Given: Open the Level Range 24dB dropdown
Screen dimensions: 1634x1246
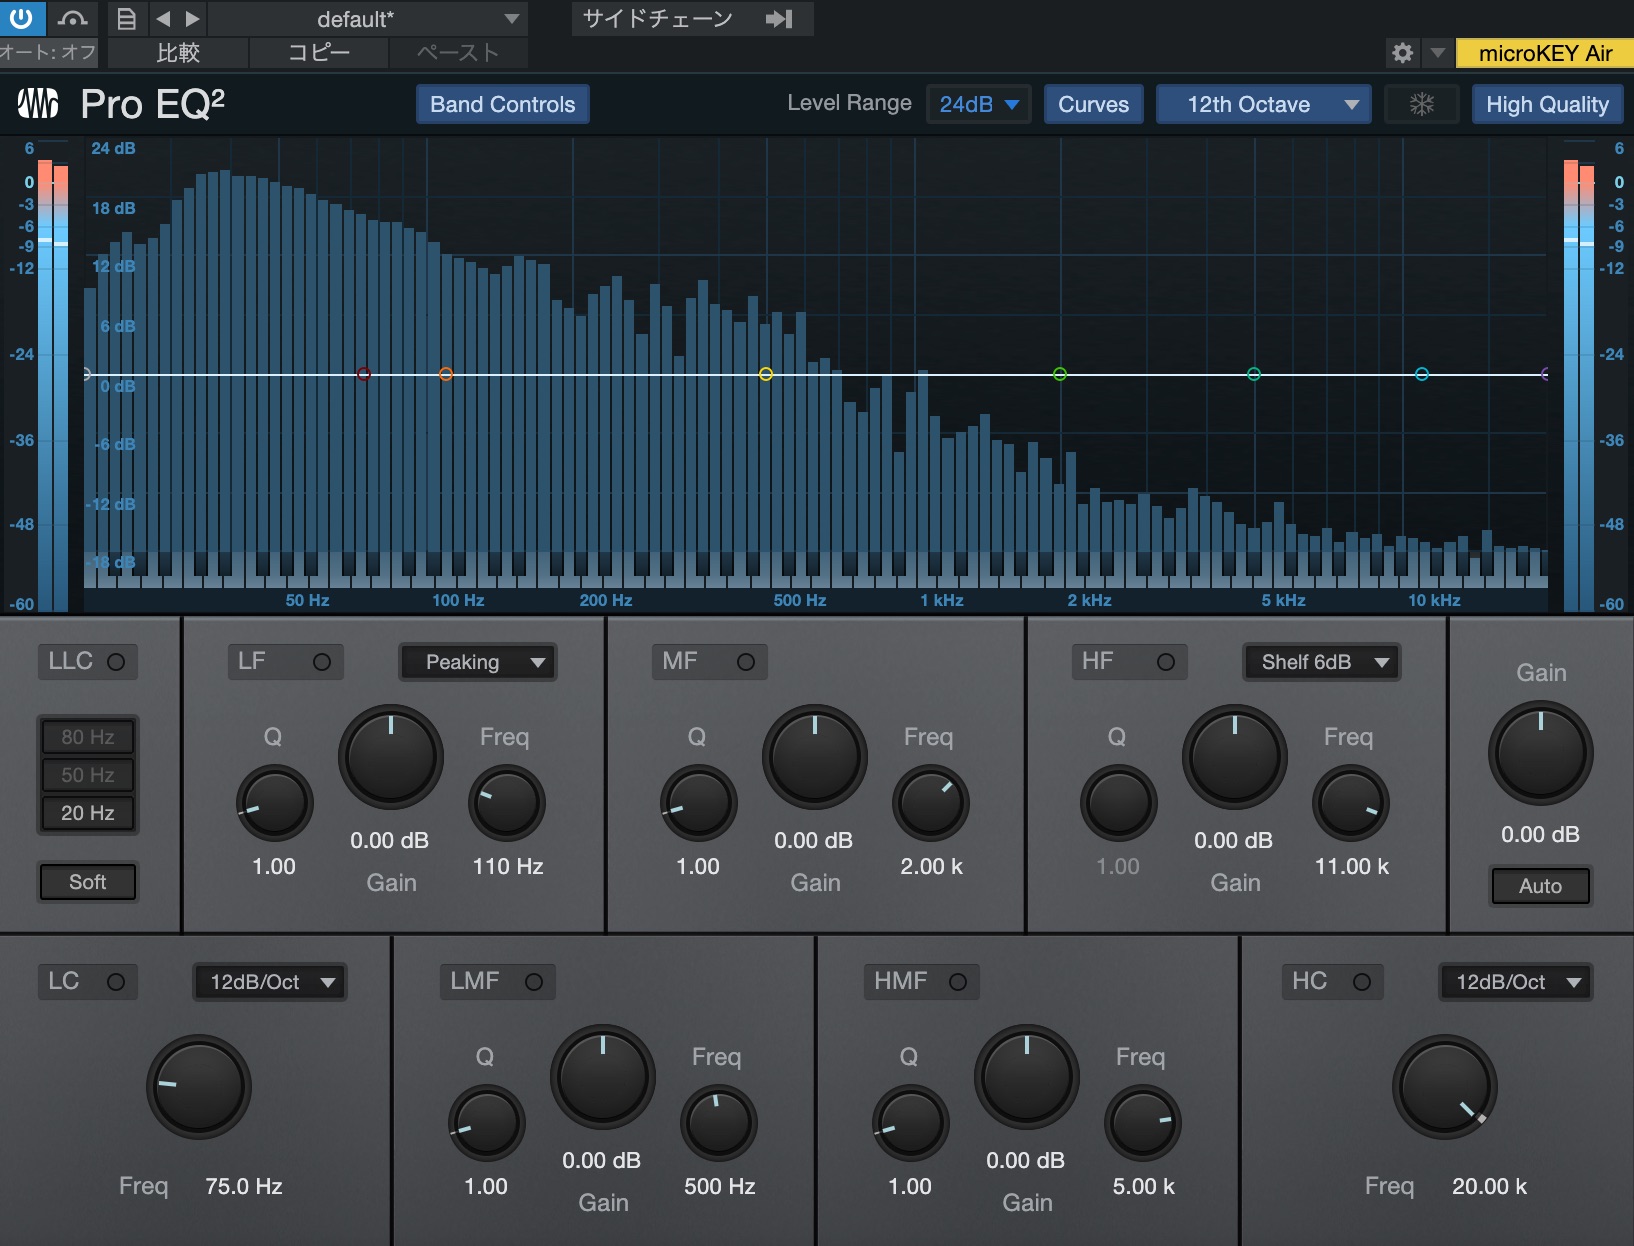Looking at the screenshot, I should pos(979,104).
